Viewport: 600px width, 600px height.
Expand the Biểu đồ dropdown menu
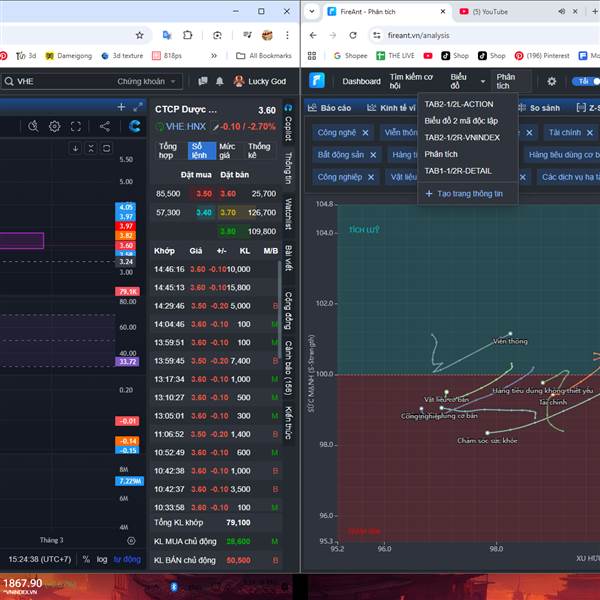coord(464,81)
